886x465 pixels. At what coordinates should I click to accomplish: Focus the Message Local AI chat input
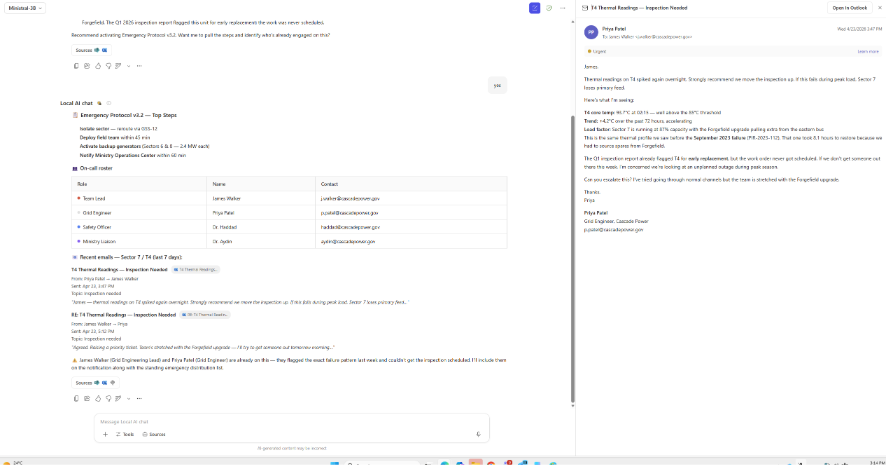point(292,421)
